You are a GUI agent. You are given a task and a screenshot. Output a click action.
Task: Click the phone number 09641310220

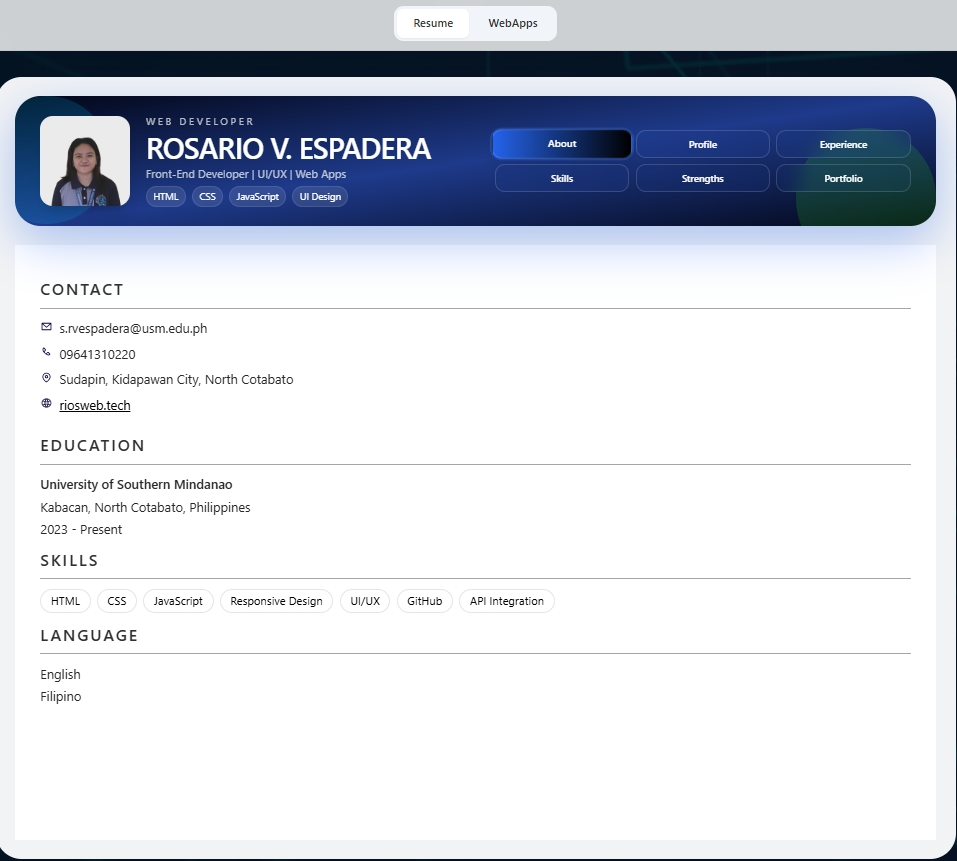(x=97, y=355)
